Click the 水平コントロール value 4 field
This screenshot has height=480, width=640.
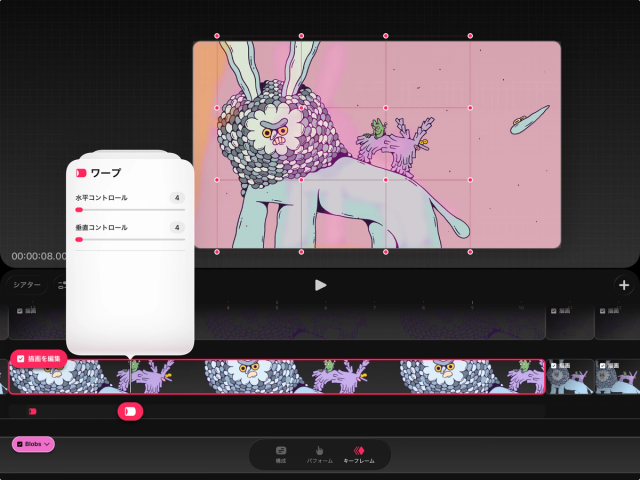(177, 198)
